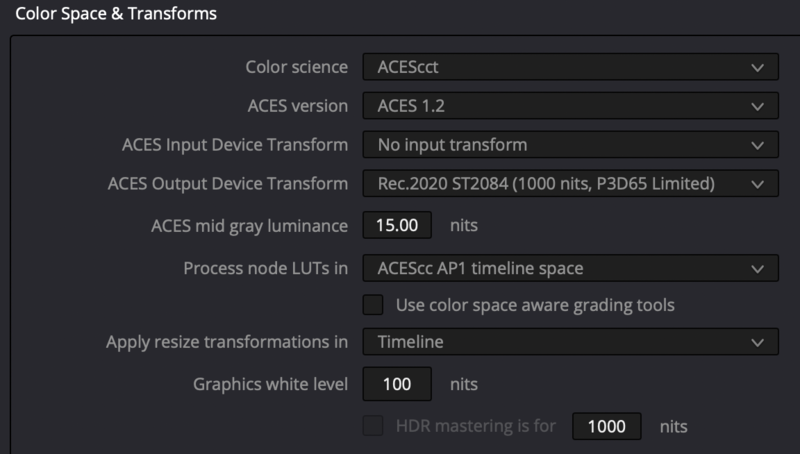
Task: Open the ACES Input Device Transform dropdown
Action: point(568,145)
